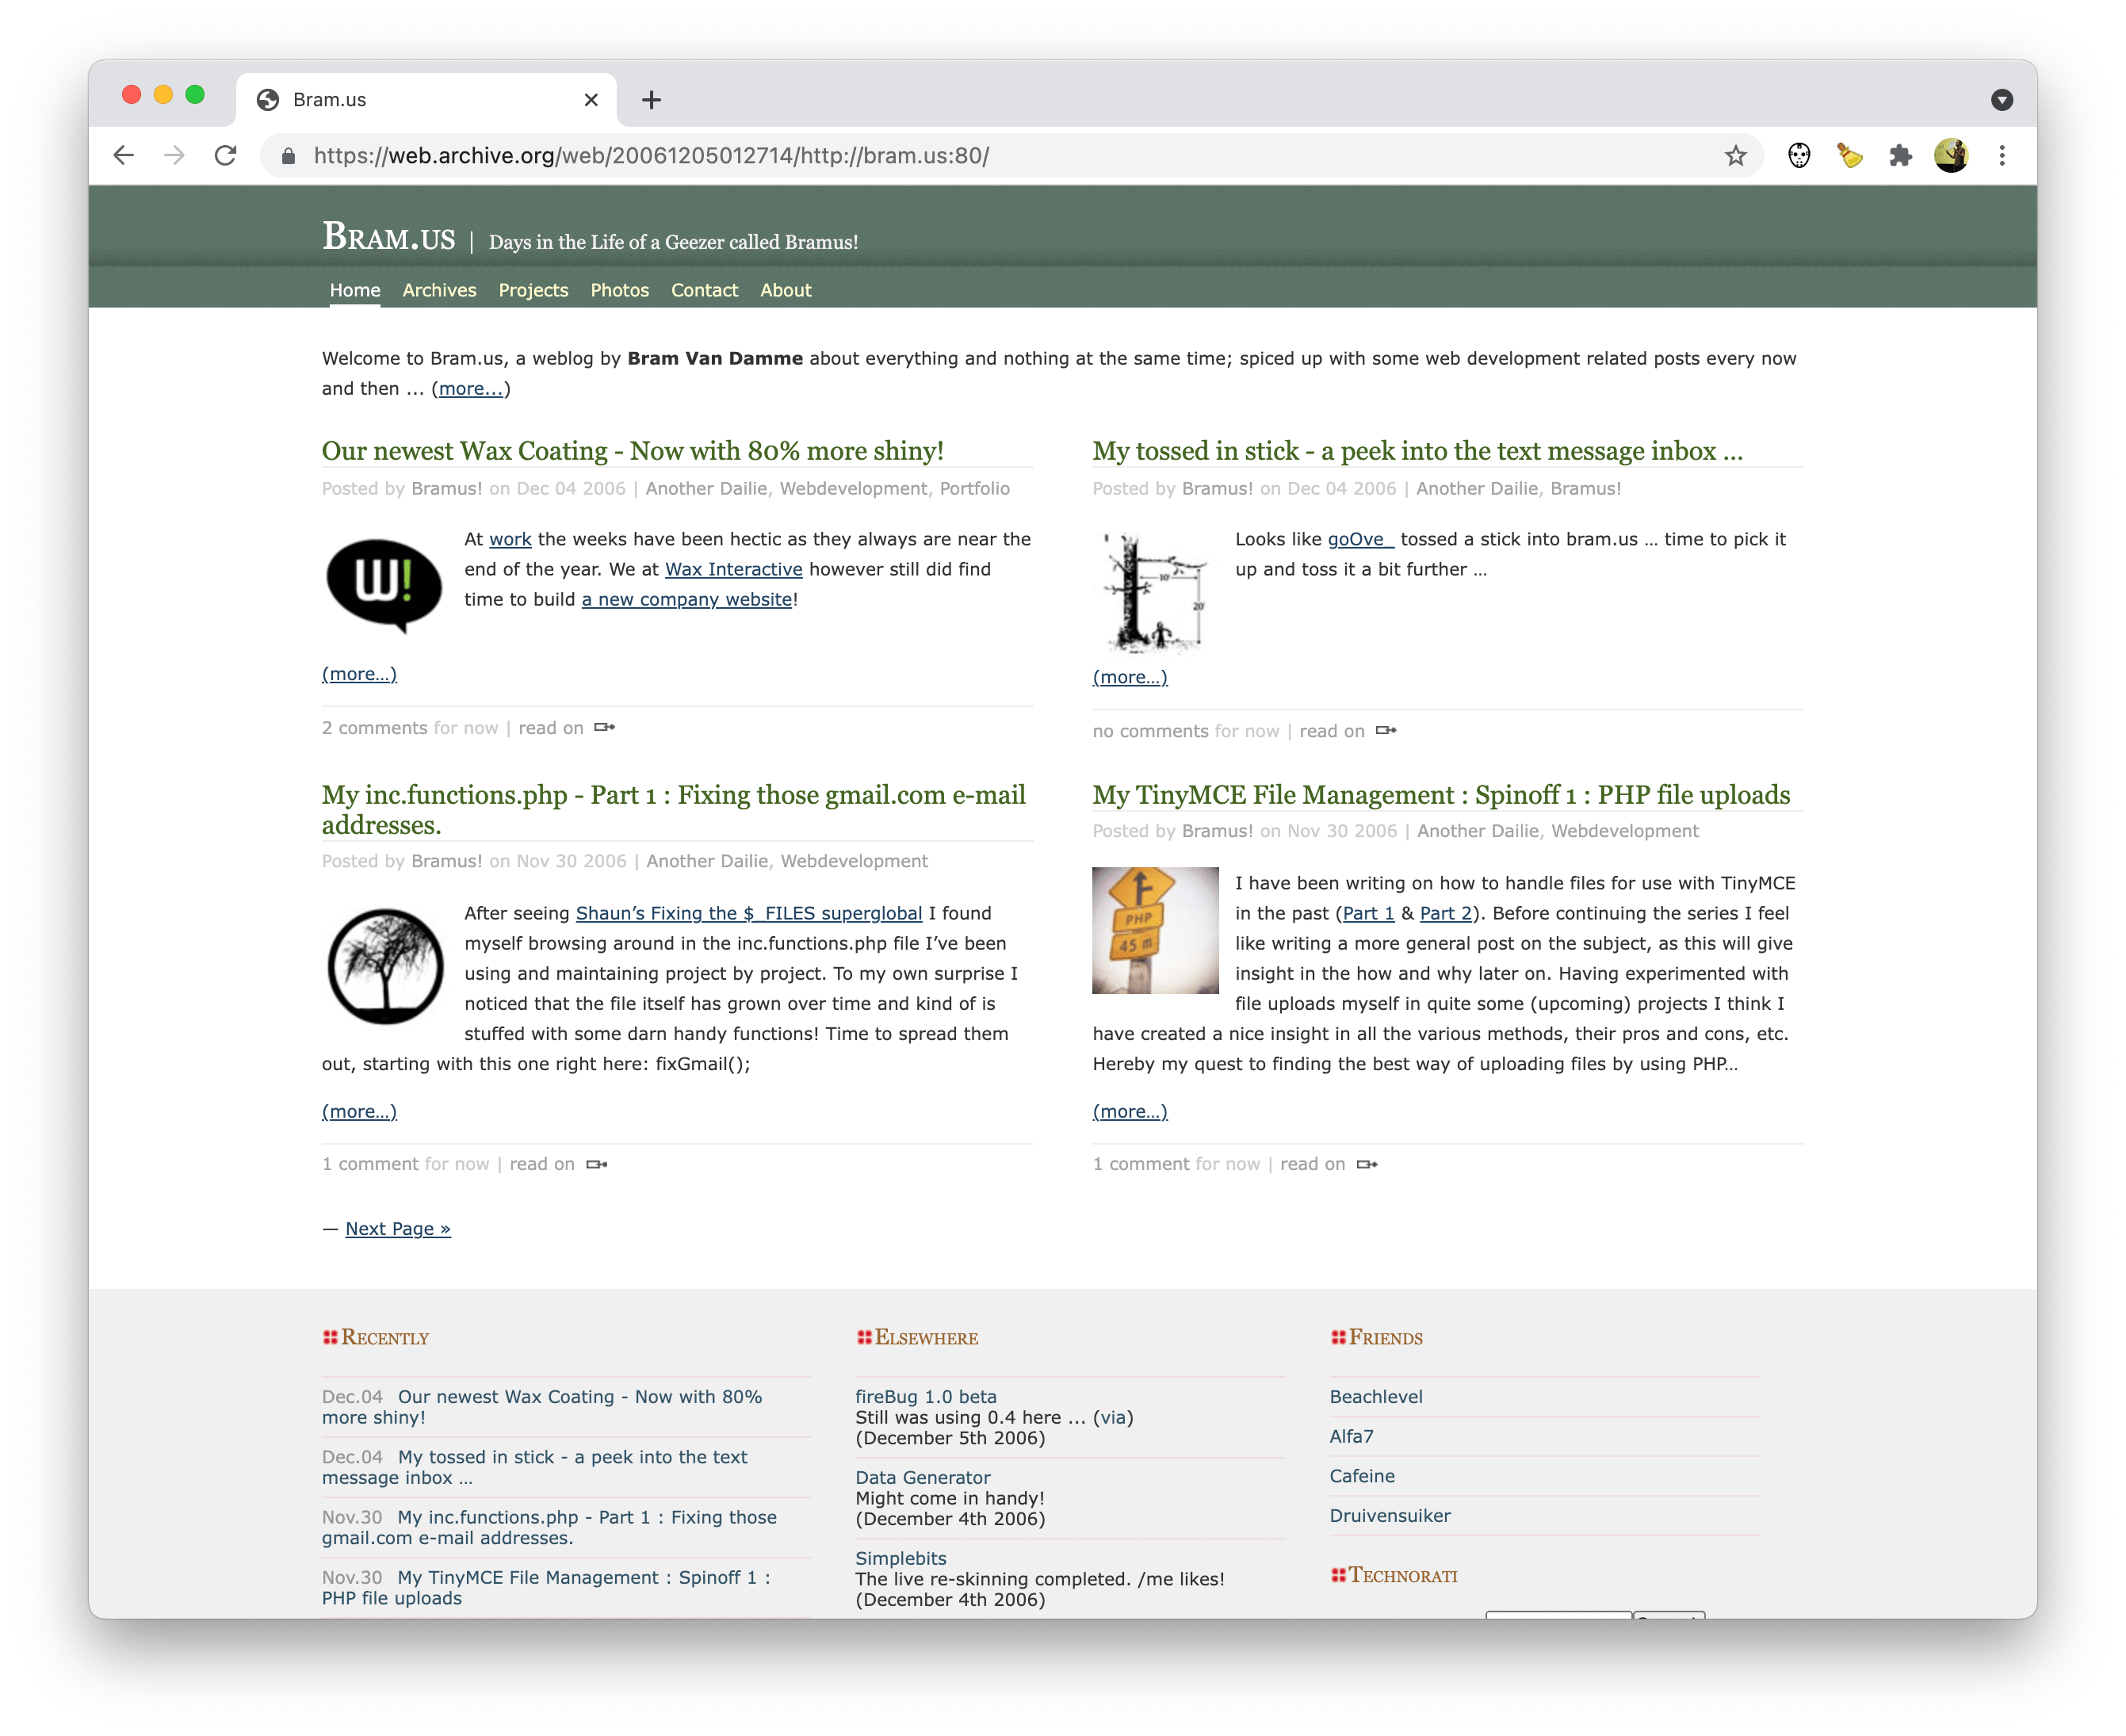2126x1736 pixels.
Task: Click the Wax Interactive logo thumbnail
Action: (384, 584)
